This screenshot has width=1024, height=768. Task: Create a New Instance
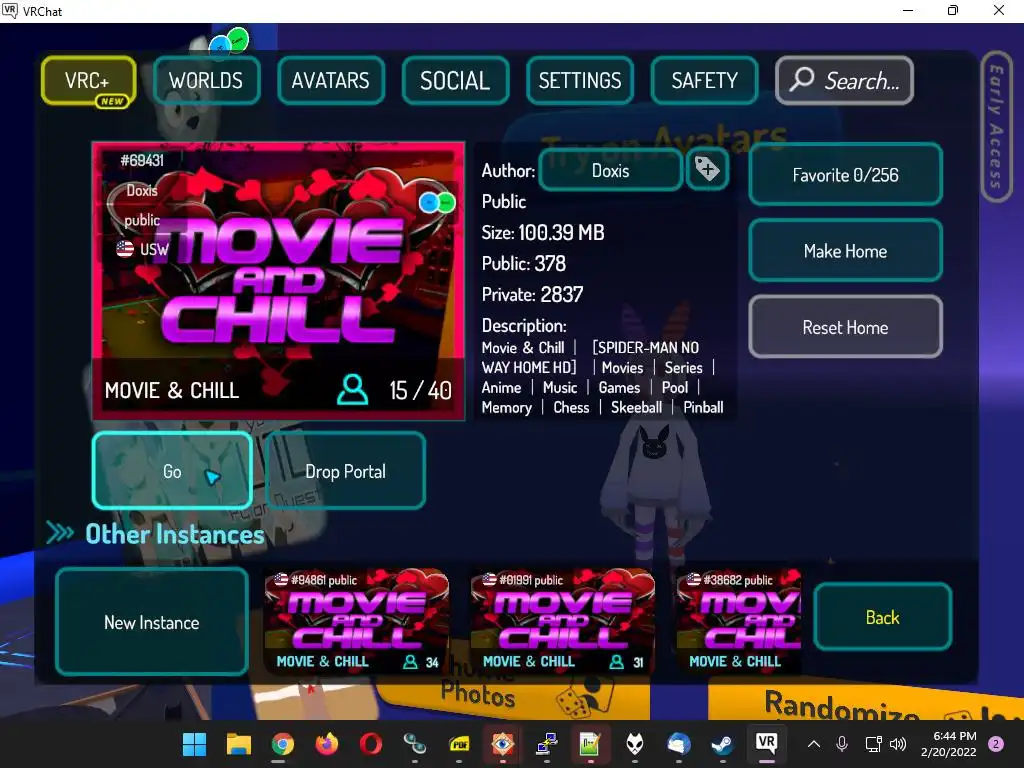coord(152,622)
